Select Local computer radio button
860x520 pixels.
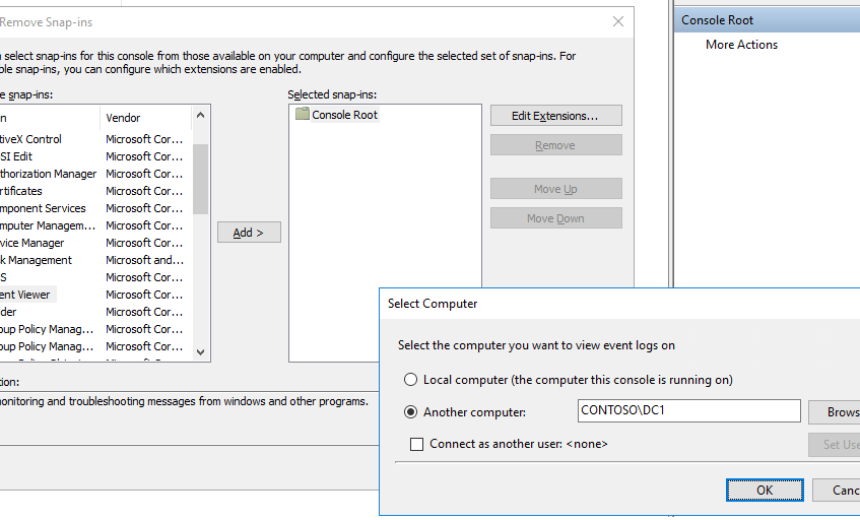pos(410,380)
